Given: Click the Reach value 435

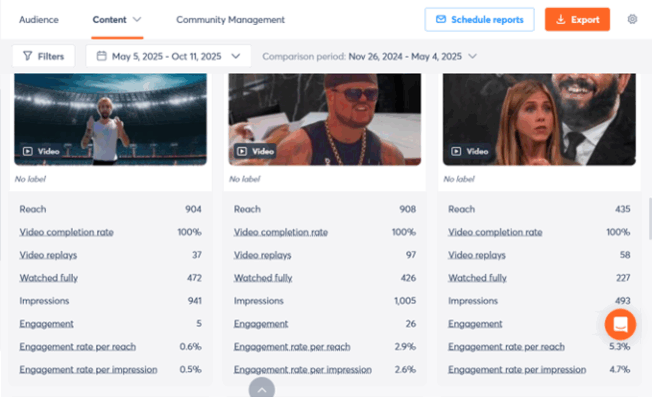Looking at the screenshot, I should point(622,209).
